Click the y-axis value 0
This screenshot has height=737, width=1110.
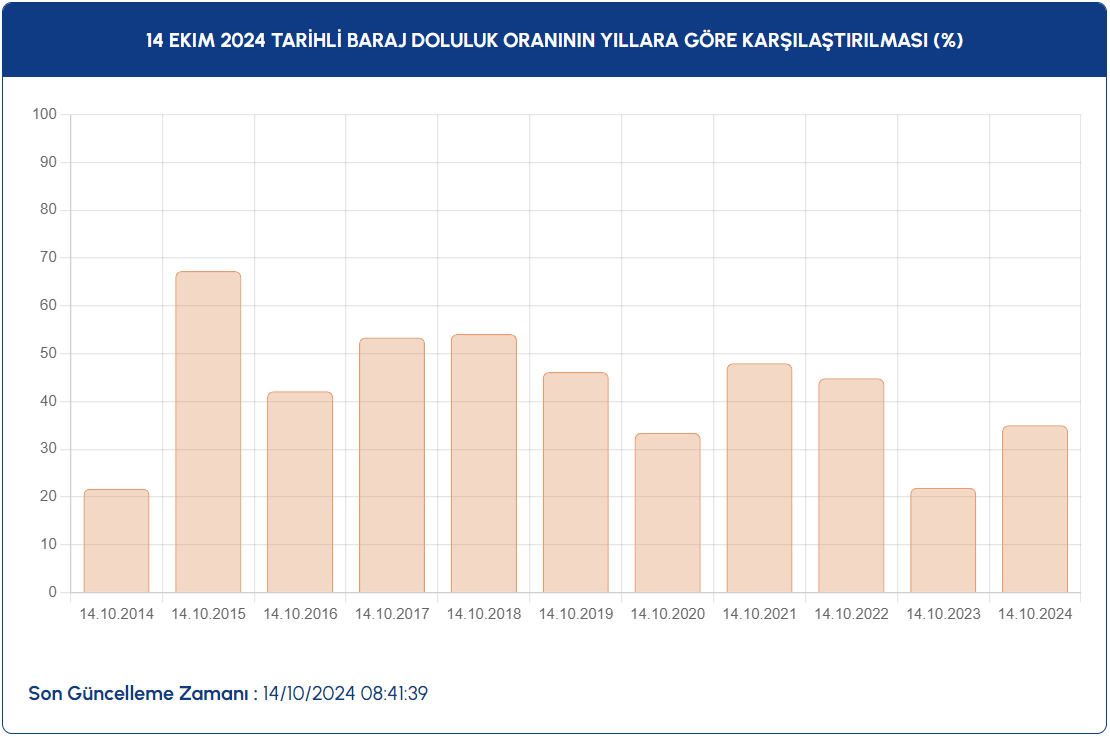(52, 592)
